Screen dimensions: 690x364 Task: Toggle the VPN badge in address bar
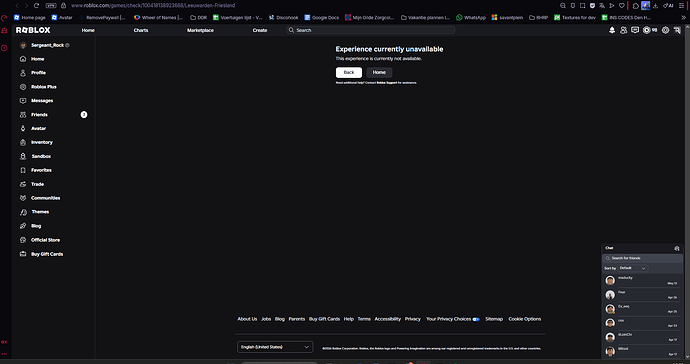(51, 6)
